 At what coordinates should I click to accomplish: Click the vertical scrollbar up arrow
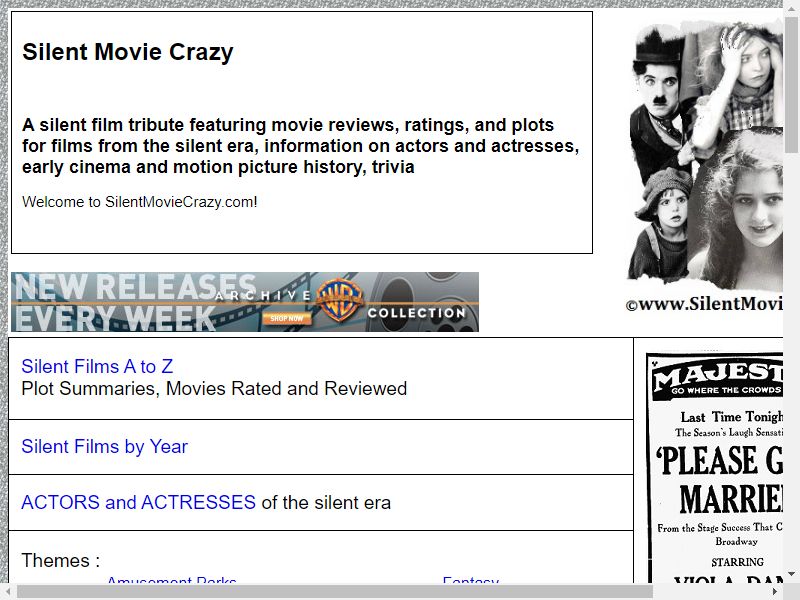[791, 6]
